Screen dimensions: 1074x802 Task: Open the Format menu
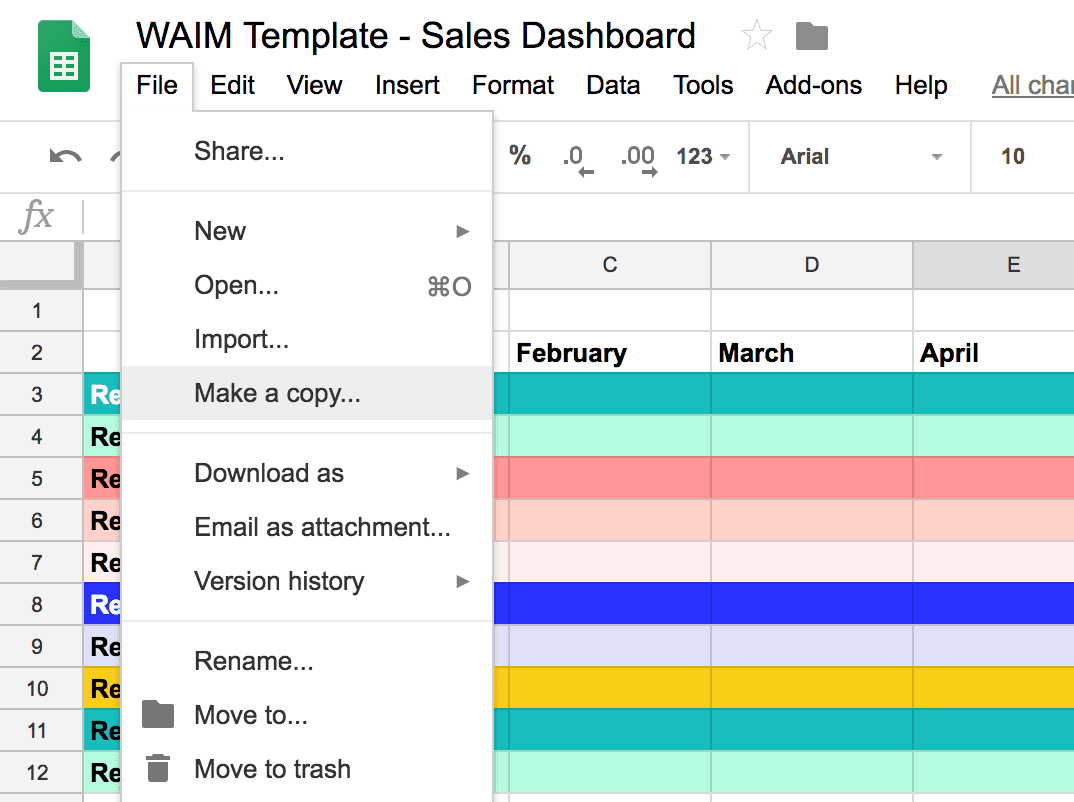(x=513, y=85)
